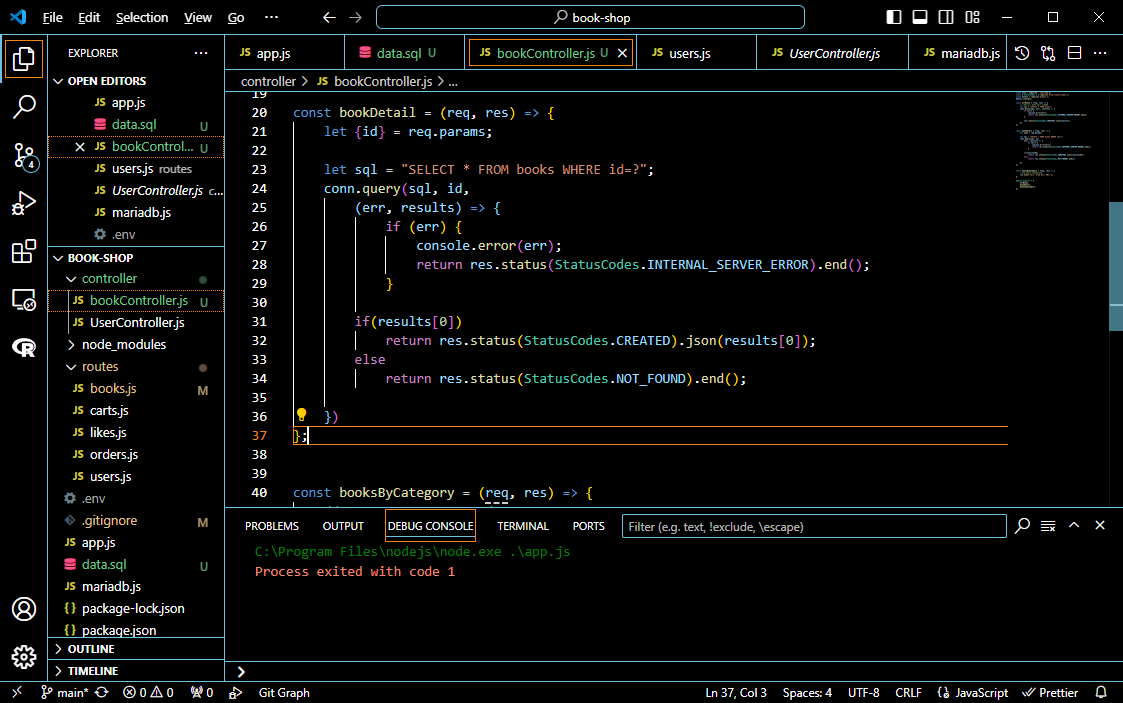Clear the debug console with list icon
The width and height of the screenshot is (1123, 703).
(1048, 526)
